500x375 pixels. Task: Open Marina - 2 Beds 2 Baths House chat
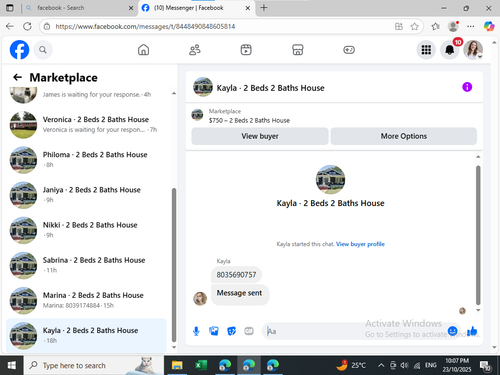(x=86, y=300)
